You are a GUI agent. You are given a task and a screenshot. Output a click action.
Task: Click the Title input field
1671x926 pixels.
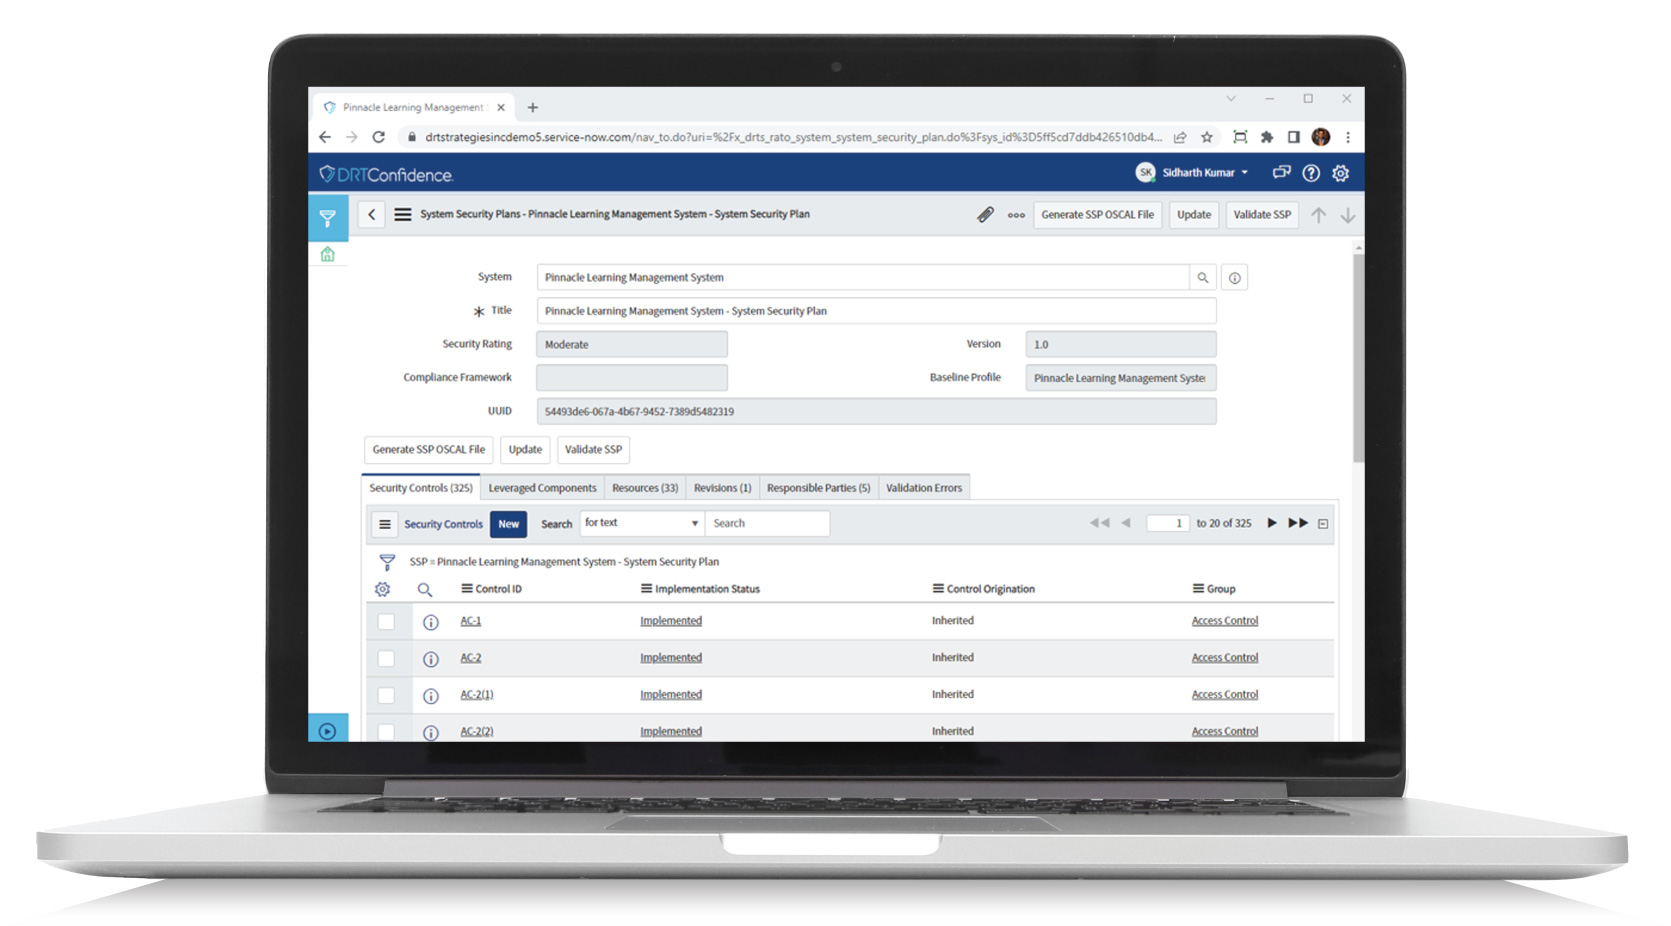point(876,311)
